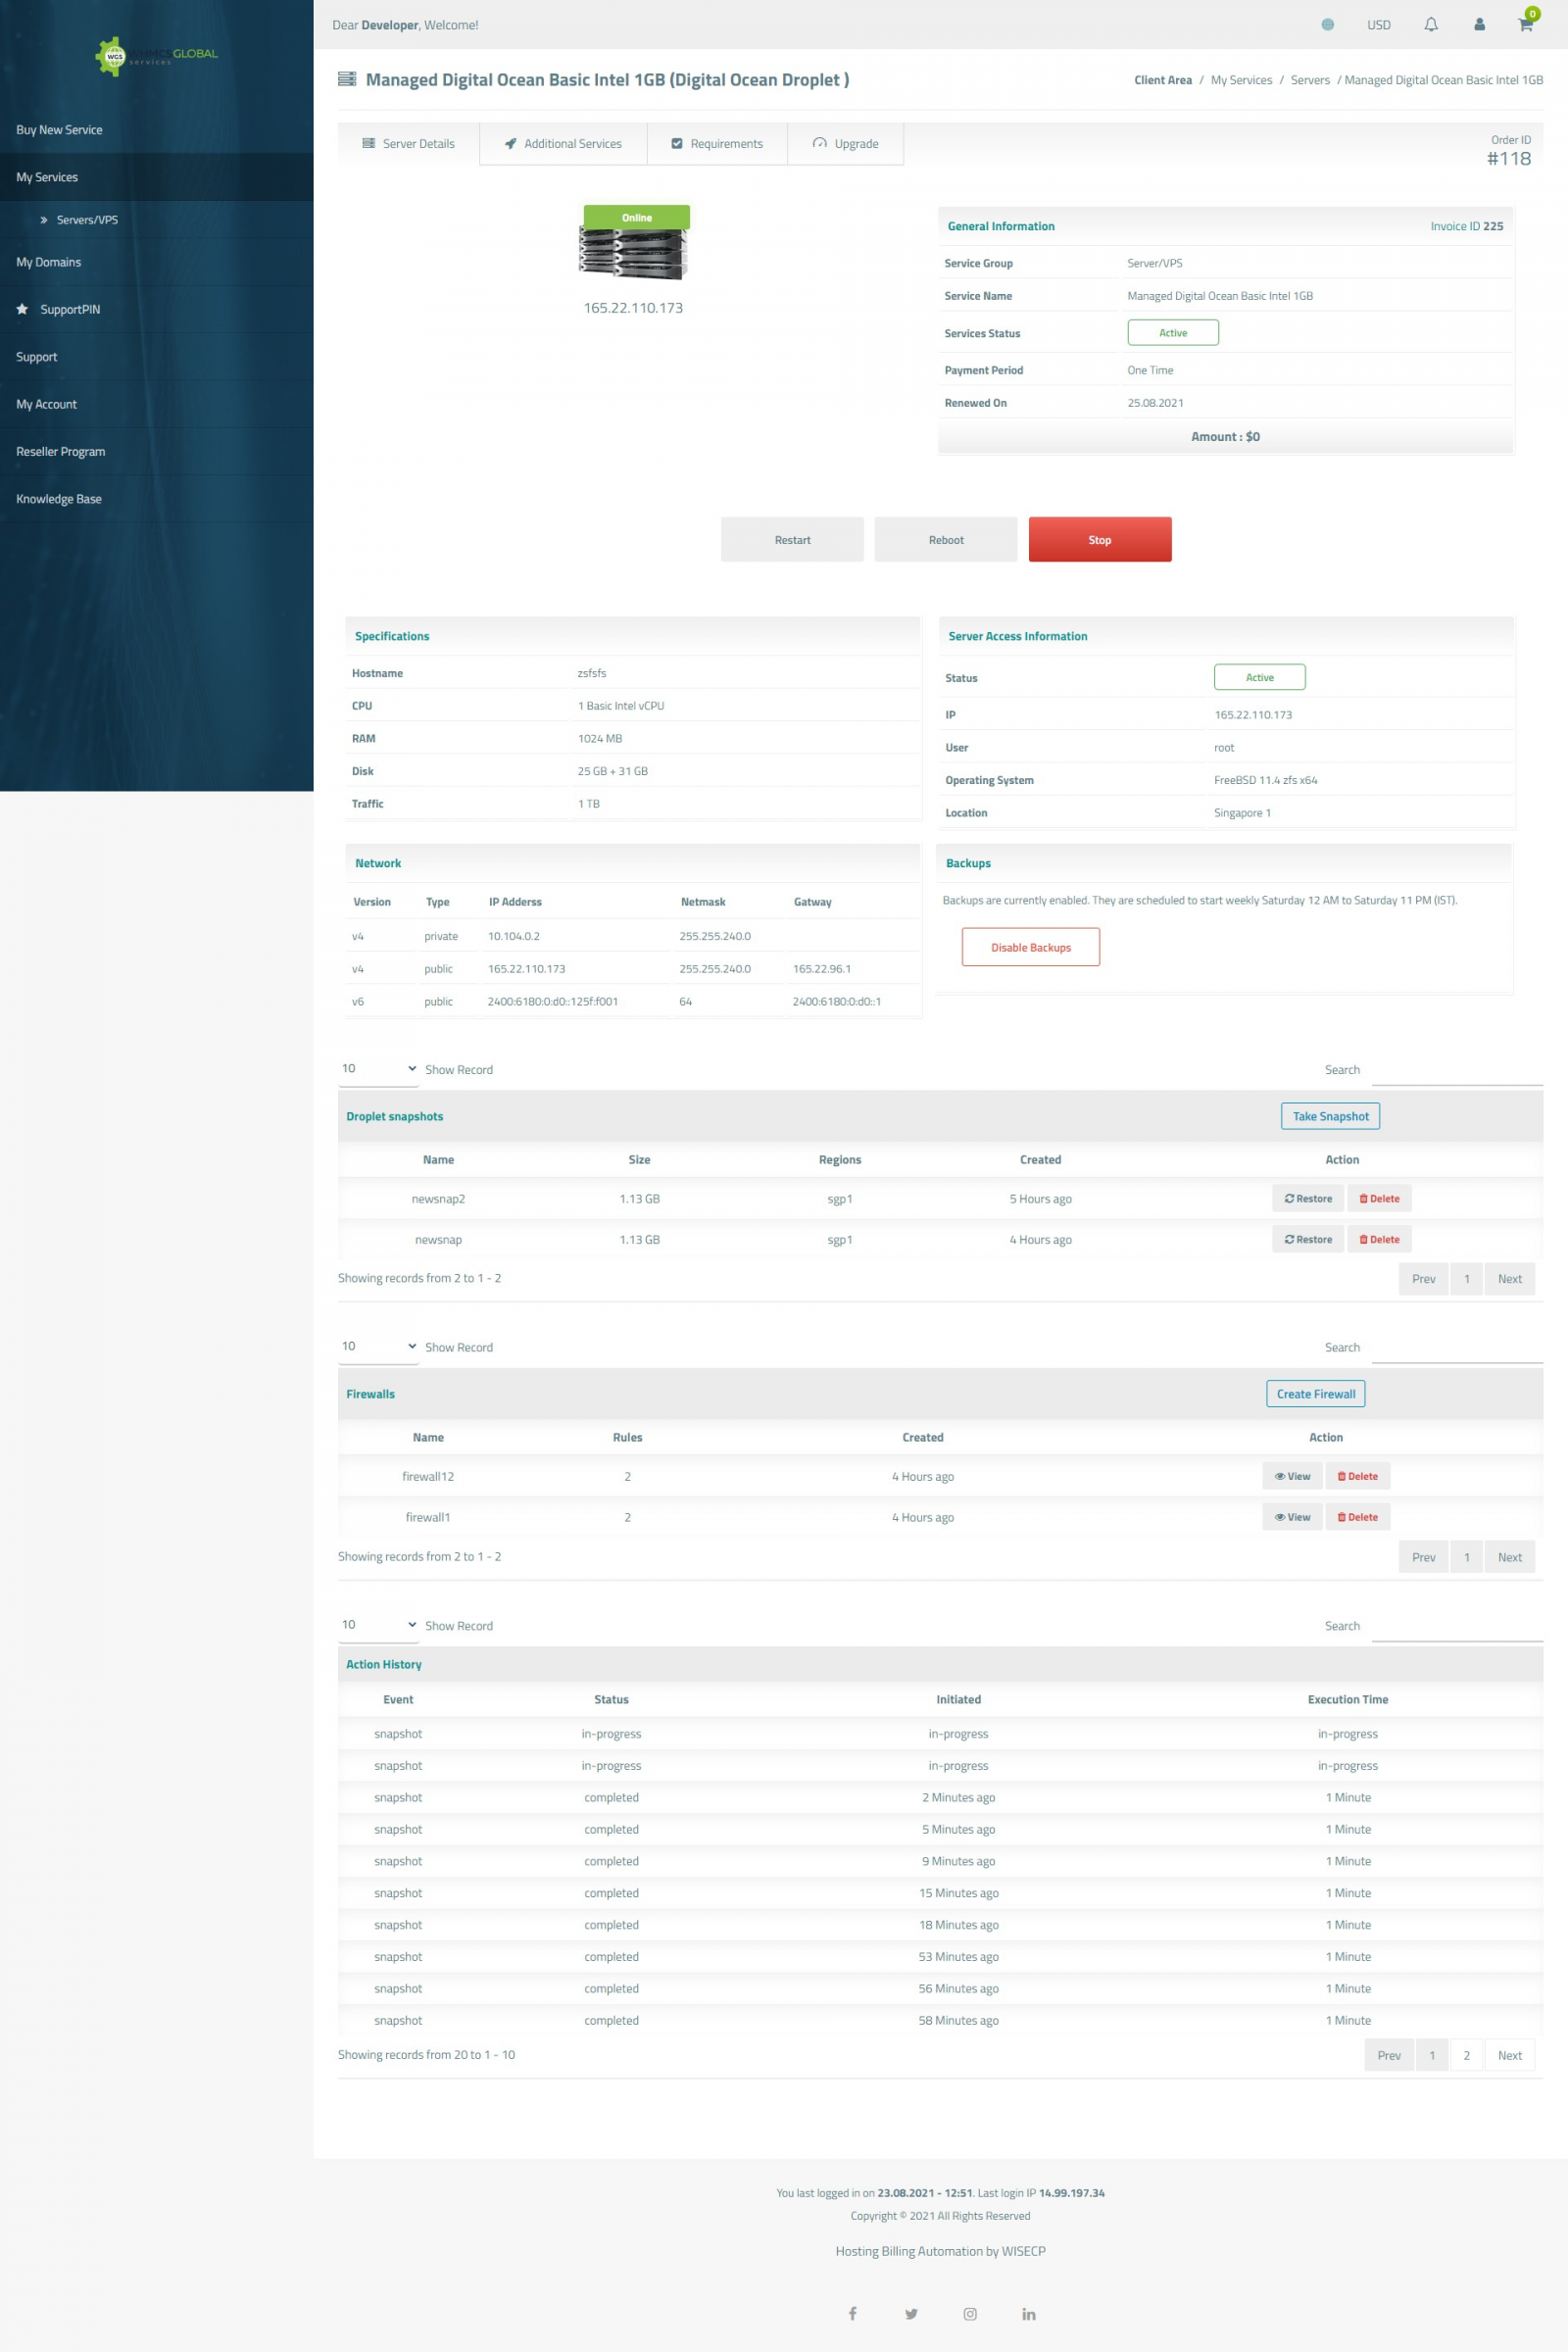This screenshot has height=2352, width=1568.
Task: Switch to Requirements tab
Action: pyautogui.click(x=717, y=144)
